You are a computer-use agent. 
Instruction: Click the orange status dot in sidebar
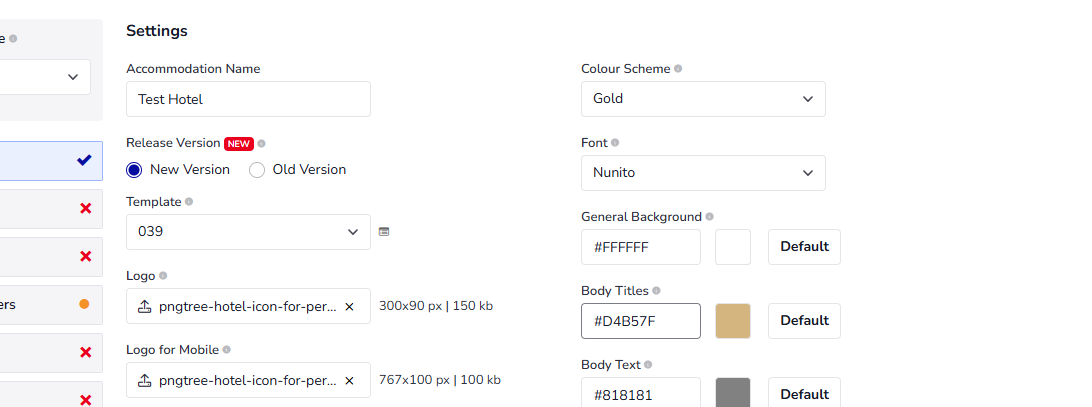point(84,304)
